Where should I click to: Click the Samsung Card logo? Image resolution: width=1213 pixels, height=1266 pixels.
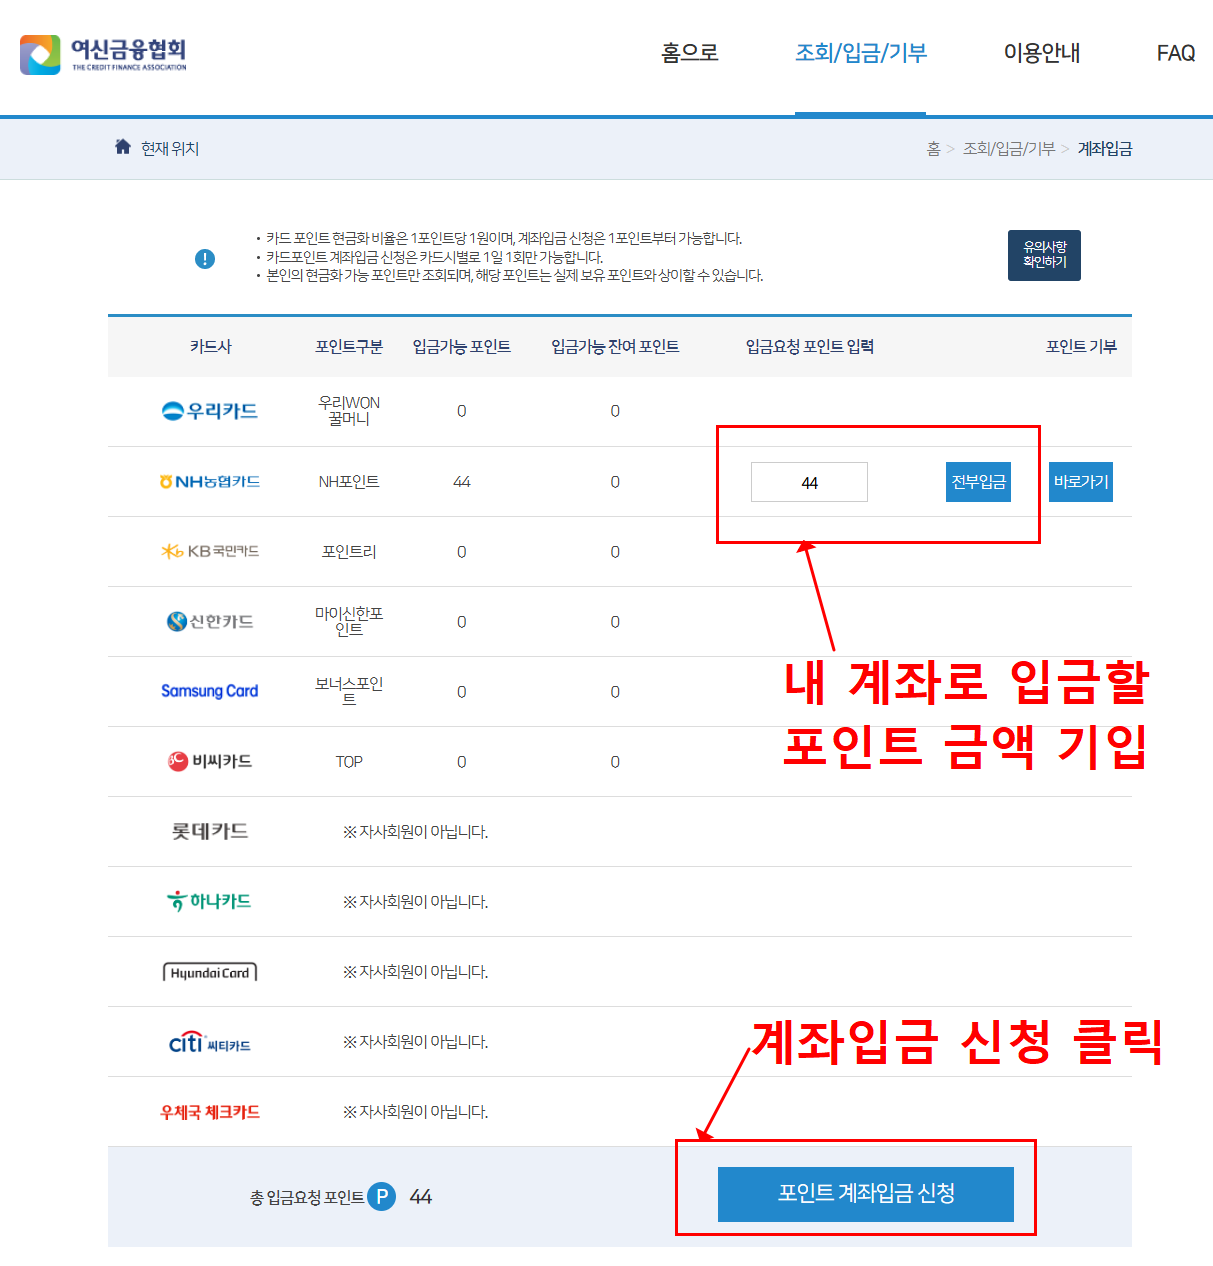[210, 691]
